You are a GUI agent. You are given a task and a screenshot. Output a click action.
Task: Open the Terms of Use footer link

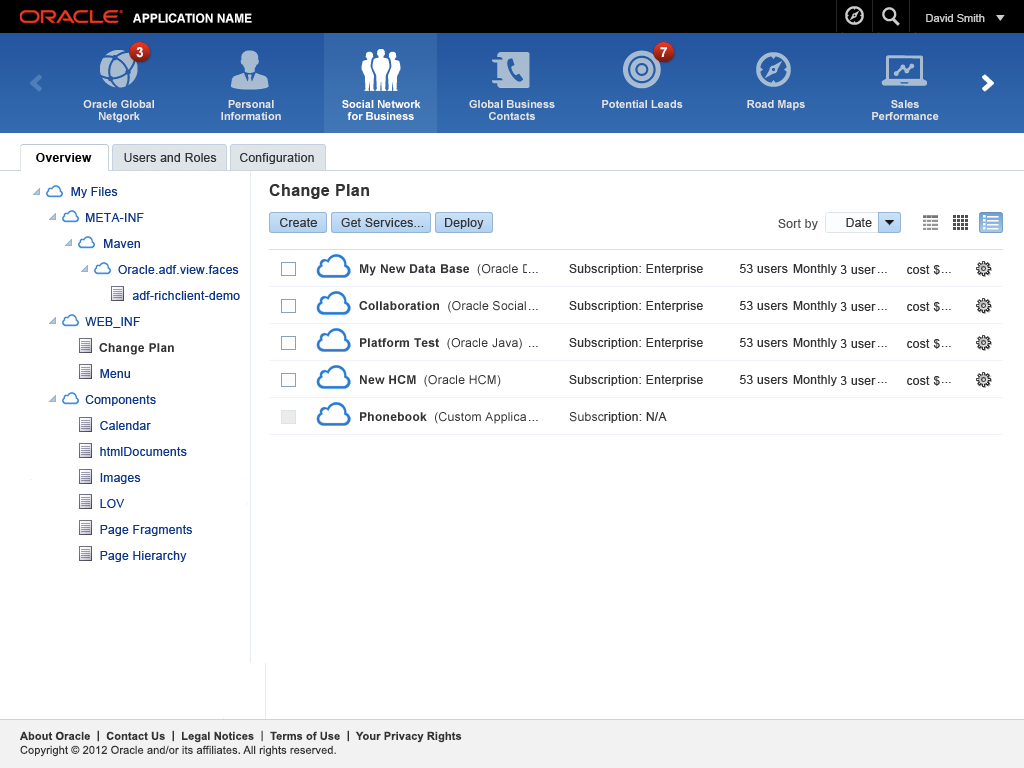tap(305, 736)
